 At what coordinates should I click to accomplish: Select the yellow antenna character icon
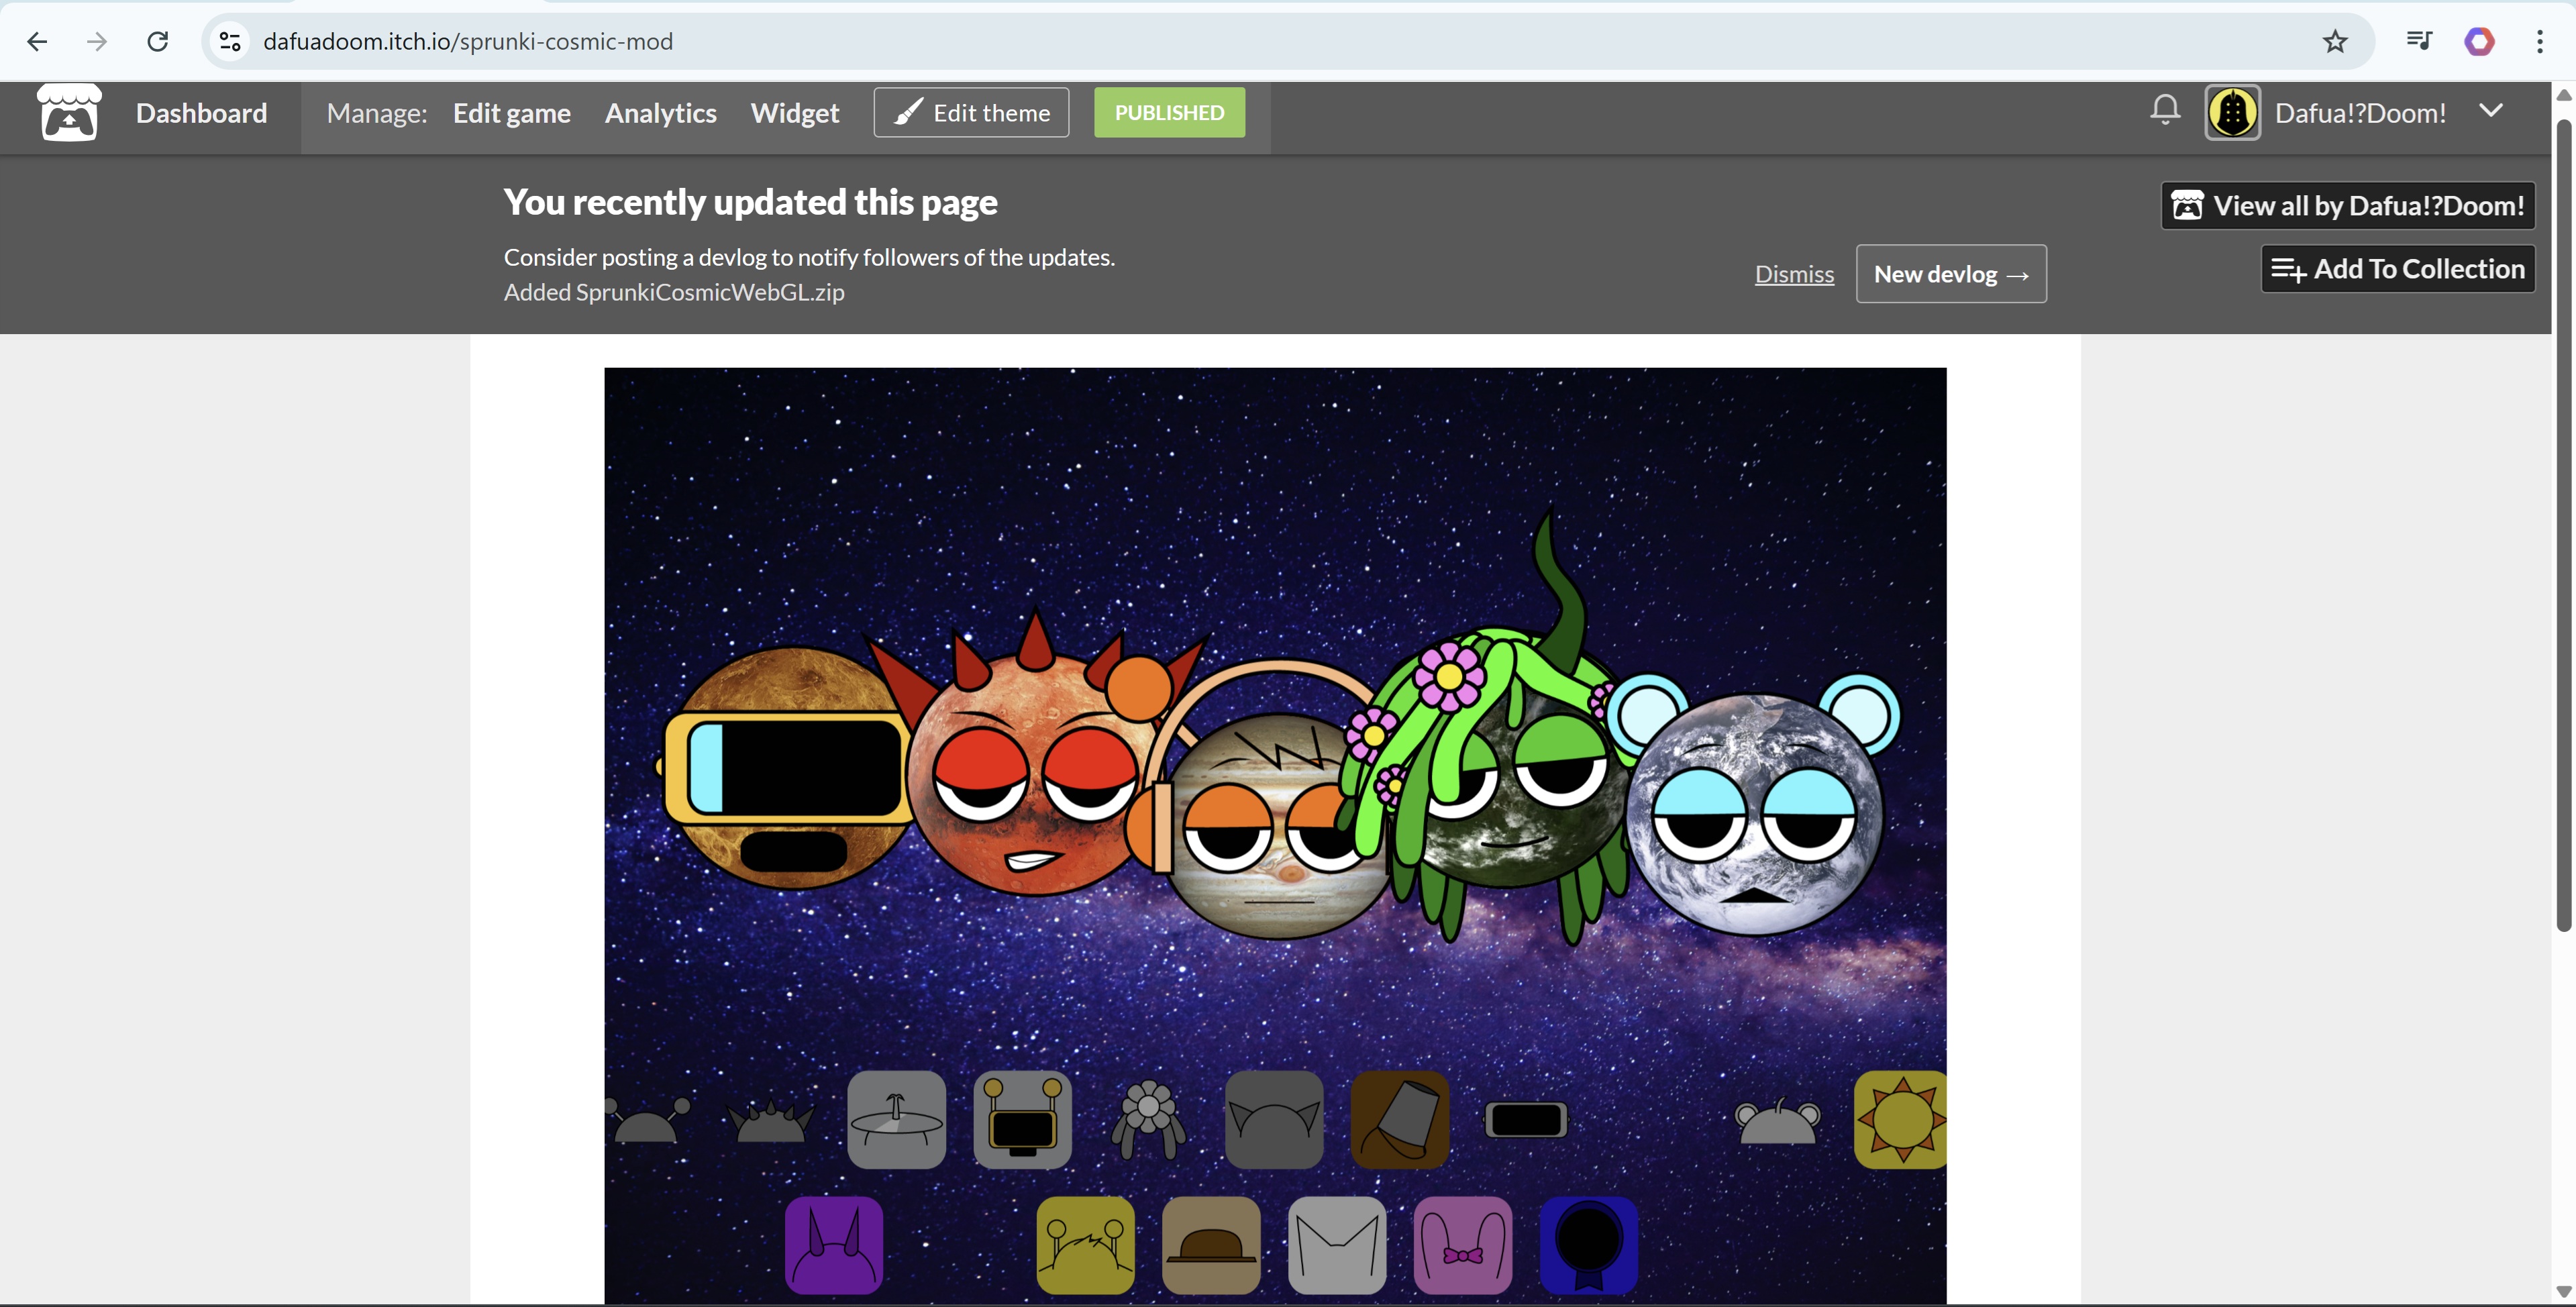click(1086, 1246)
